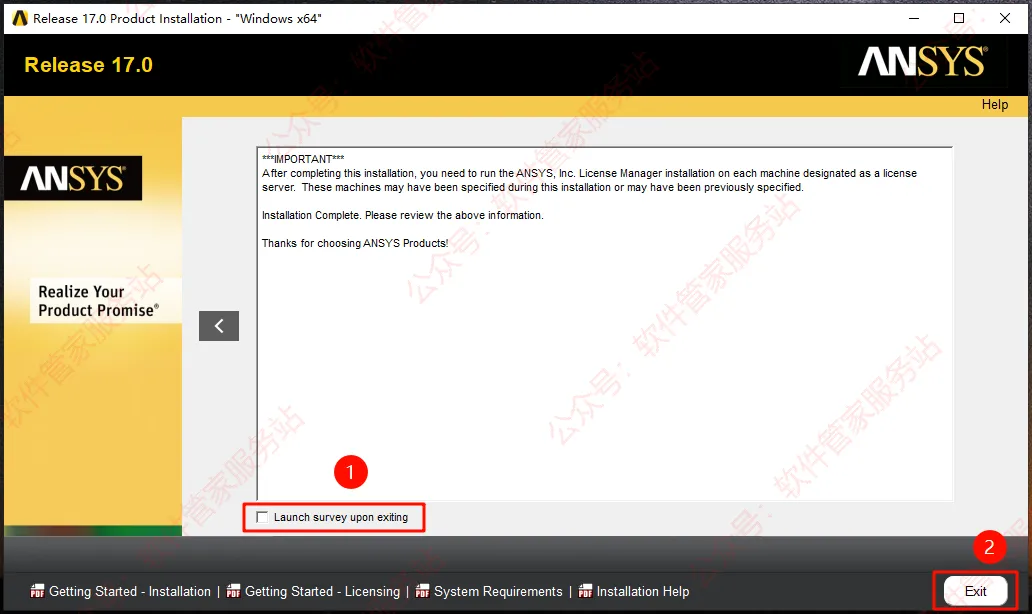Click PDF icon beside System Requirements
This screenshot has height=614, width=1032.
click(x=422, y=591)
